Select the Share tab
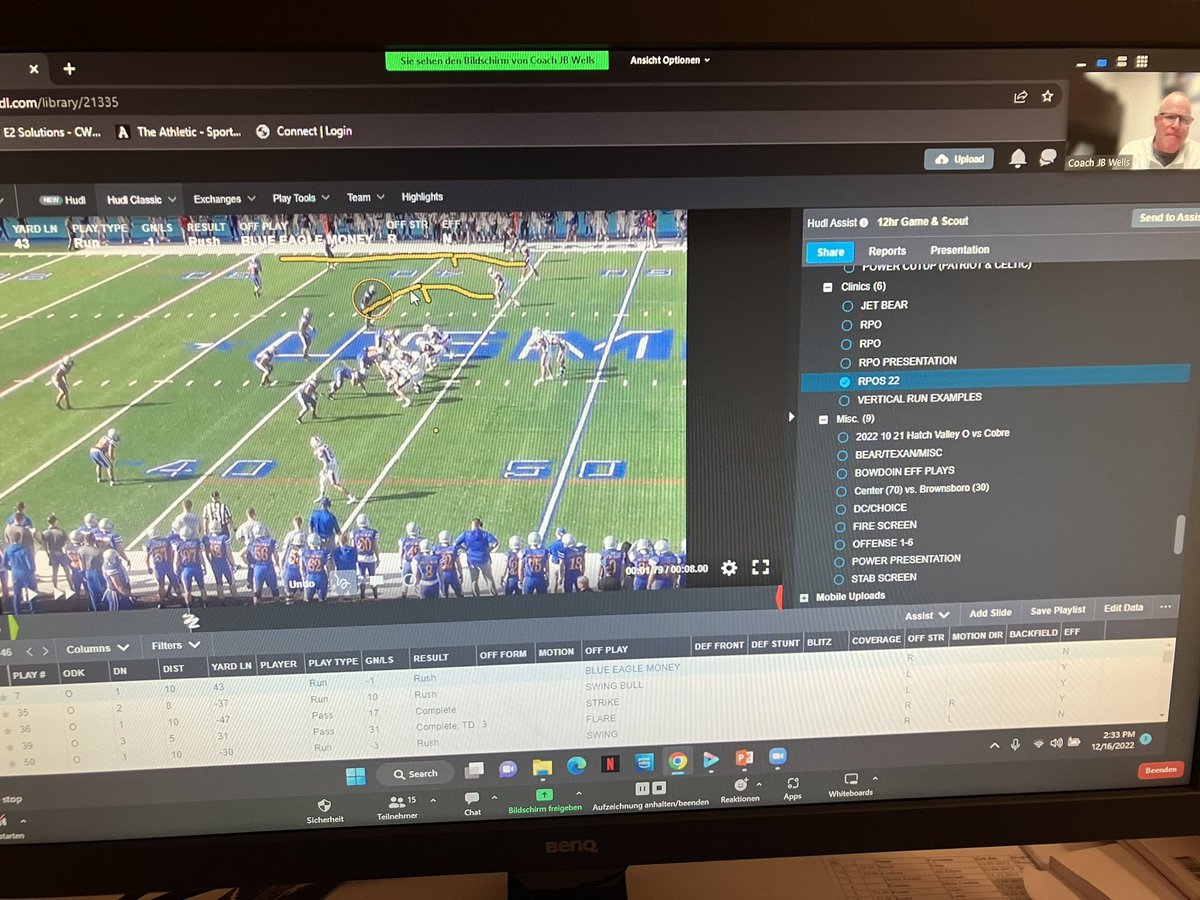The width and height of the screenshot is (1200, 900). (x=830, y=252)
